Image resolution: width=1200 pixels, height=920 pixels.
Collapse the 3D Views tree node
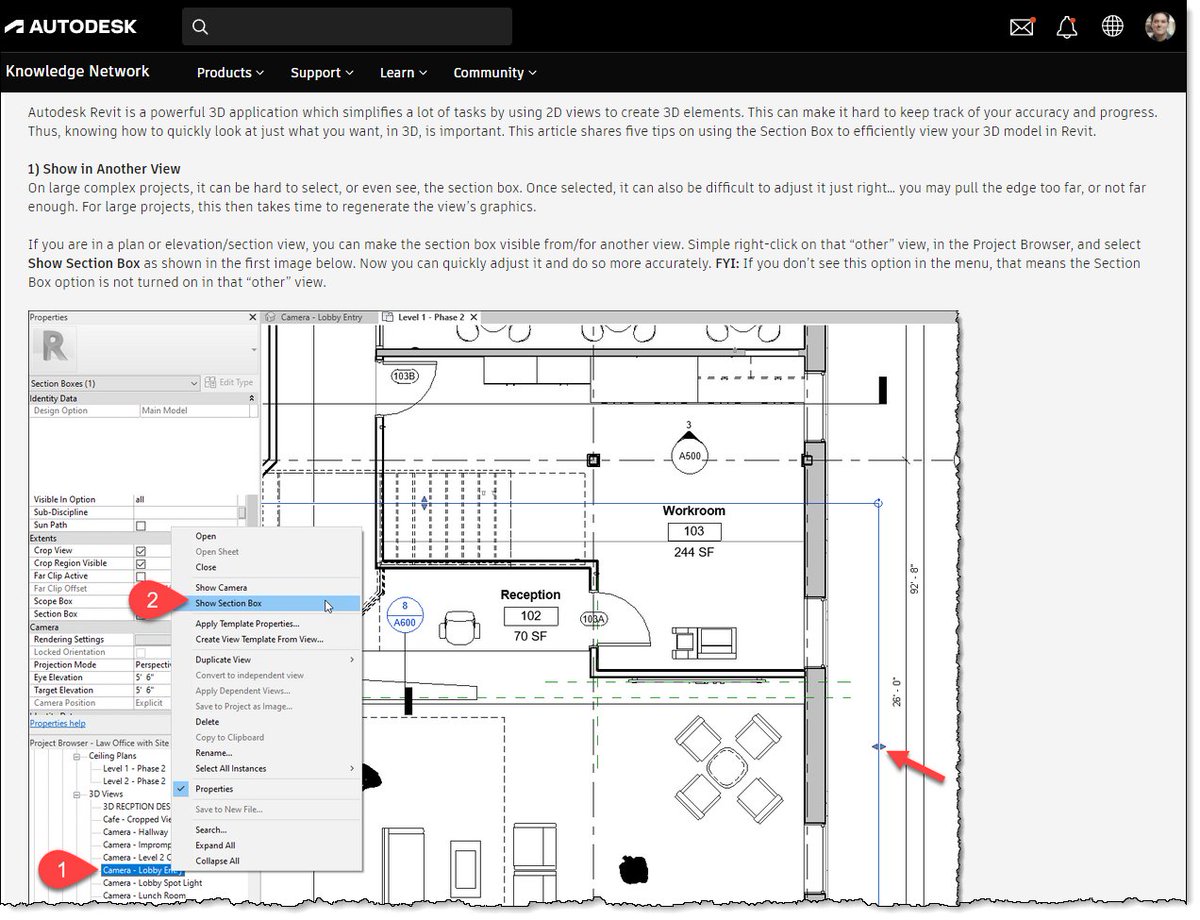point(77,794)
